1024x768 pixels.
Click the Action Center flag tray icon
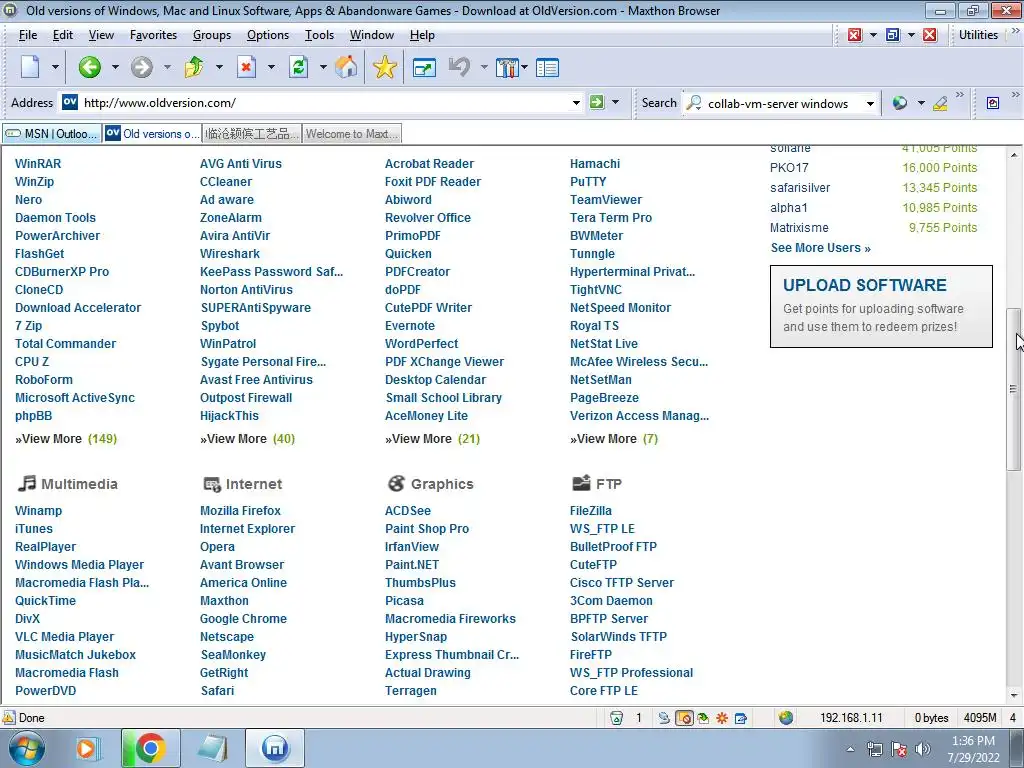(x=899, y=749)
